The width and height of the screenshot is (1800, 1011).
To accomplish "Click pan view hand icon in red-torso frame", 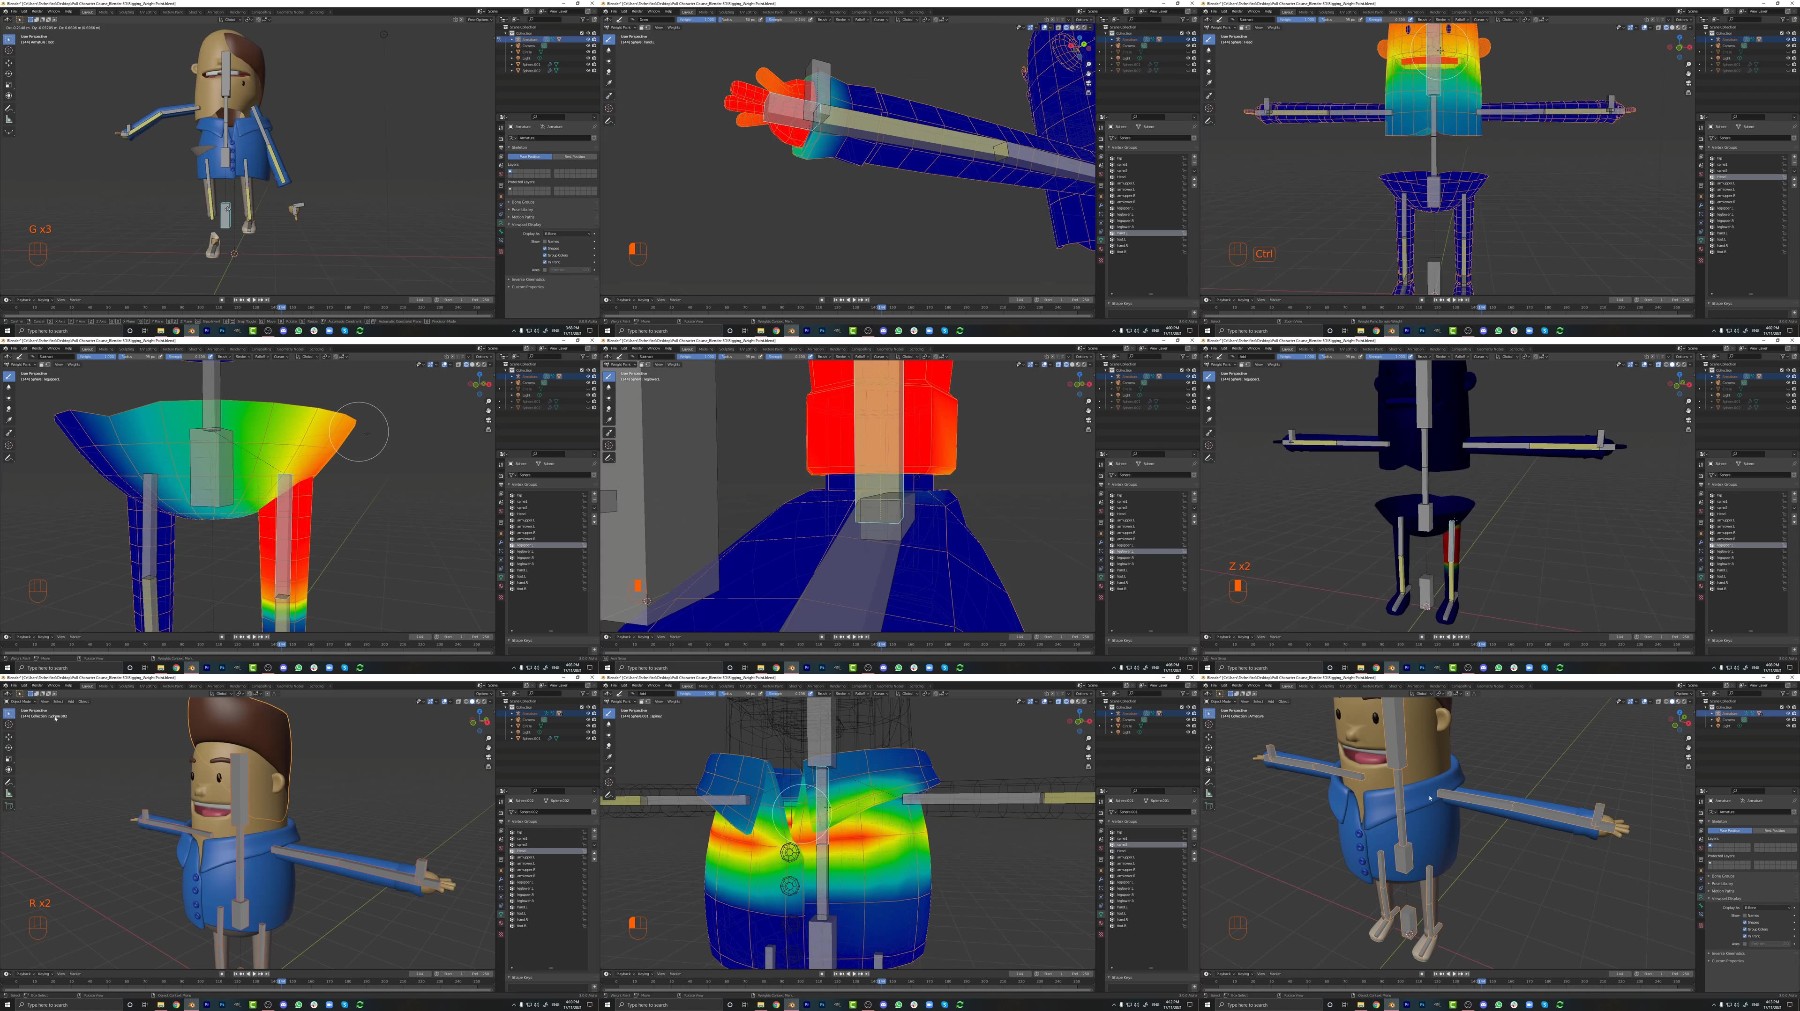I will pyautogui.click(x=1089, y=410).
